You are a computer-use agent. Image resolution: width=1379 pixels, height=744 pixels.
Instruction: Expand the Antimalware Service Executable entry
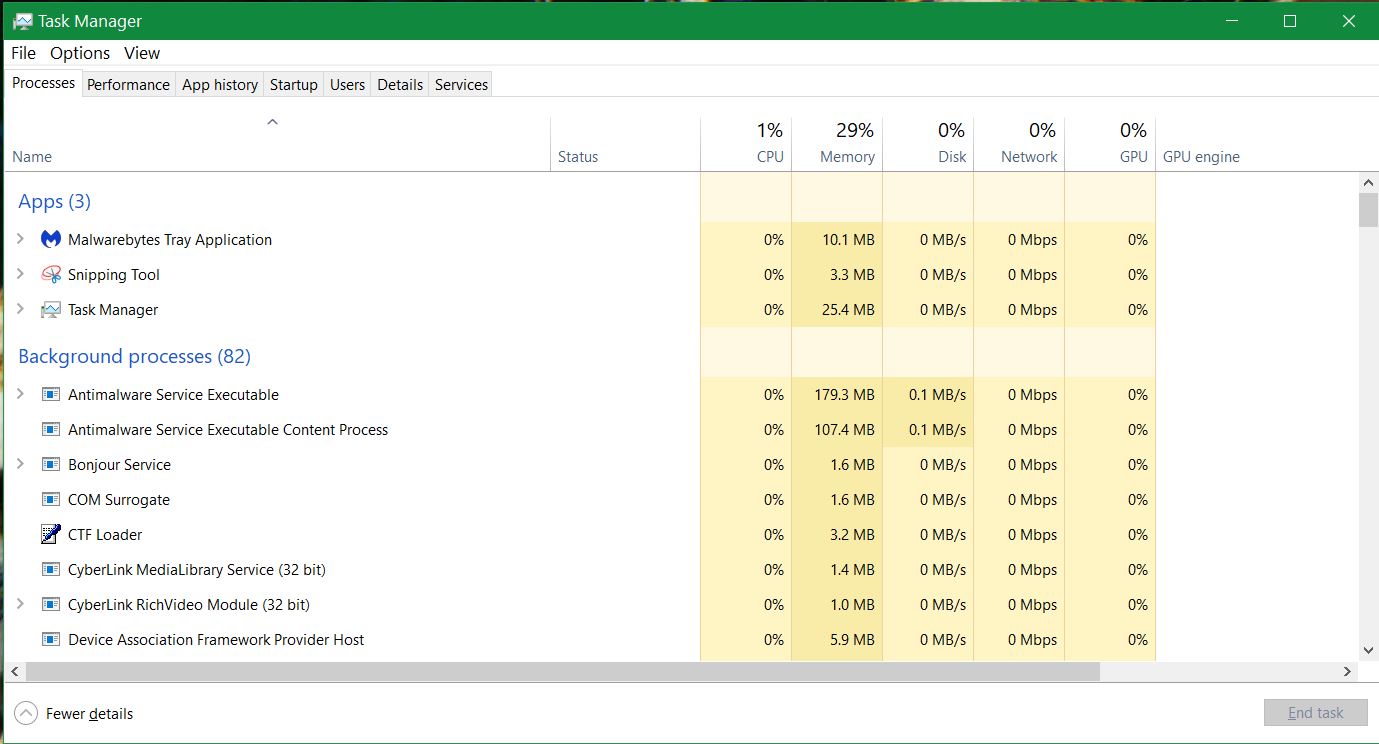point(20,395)
